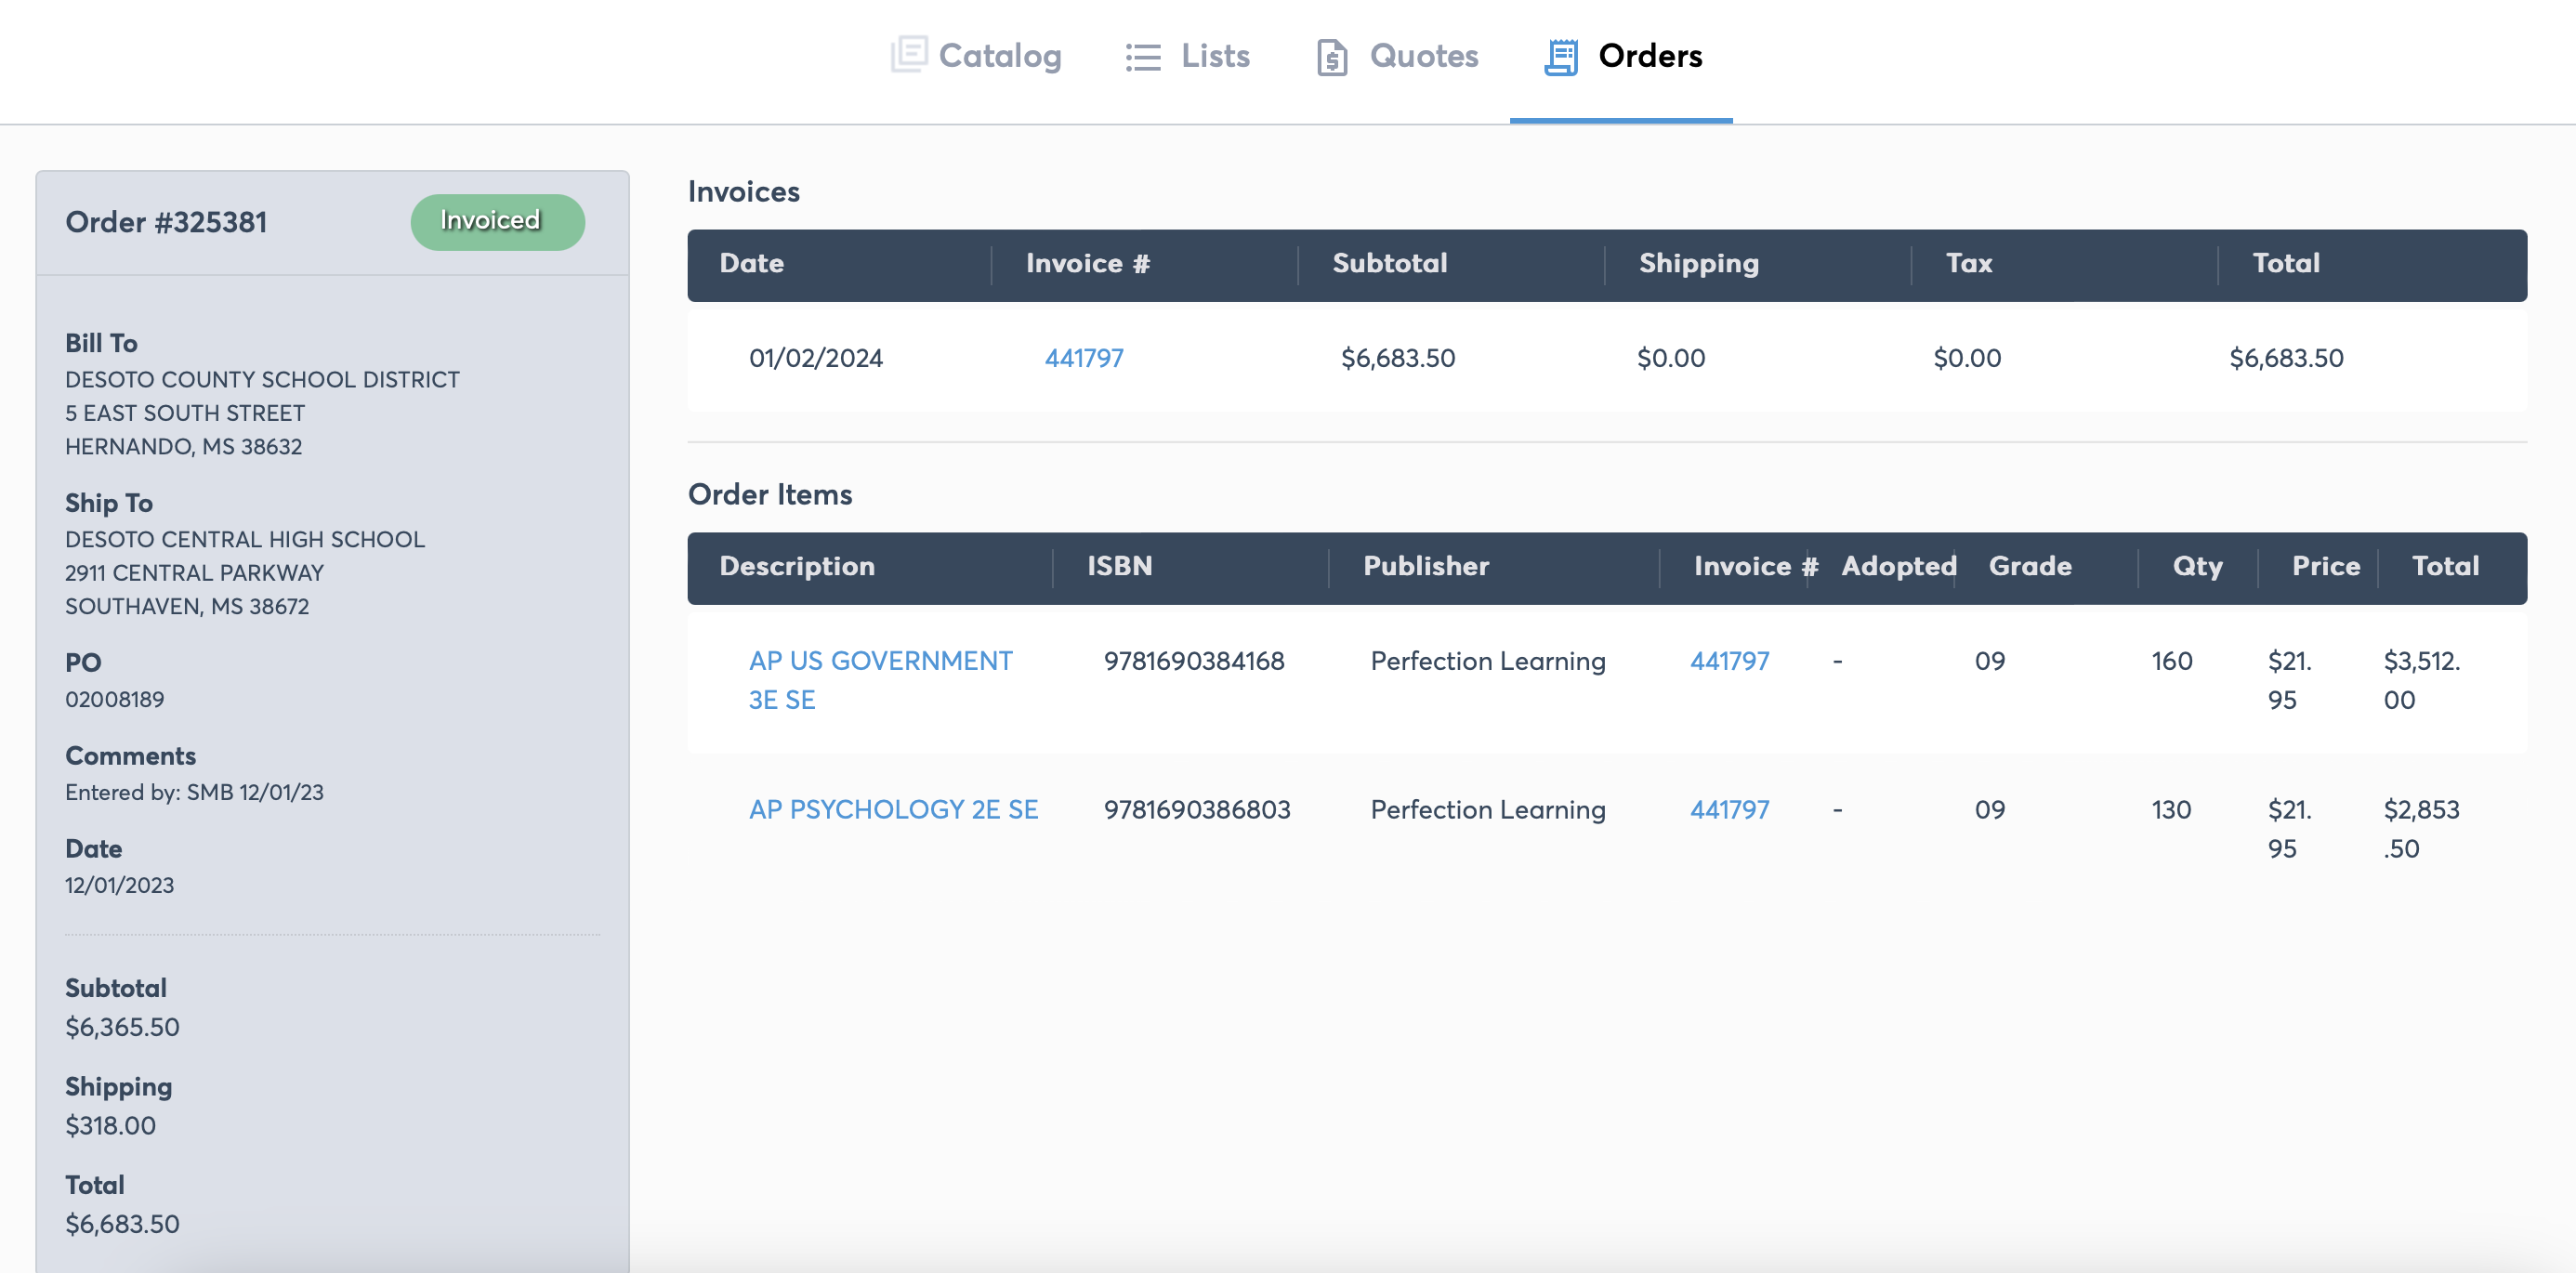
Task: Switch to the Lists tab
Action: point(1187,56)
